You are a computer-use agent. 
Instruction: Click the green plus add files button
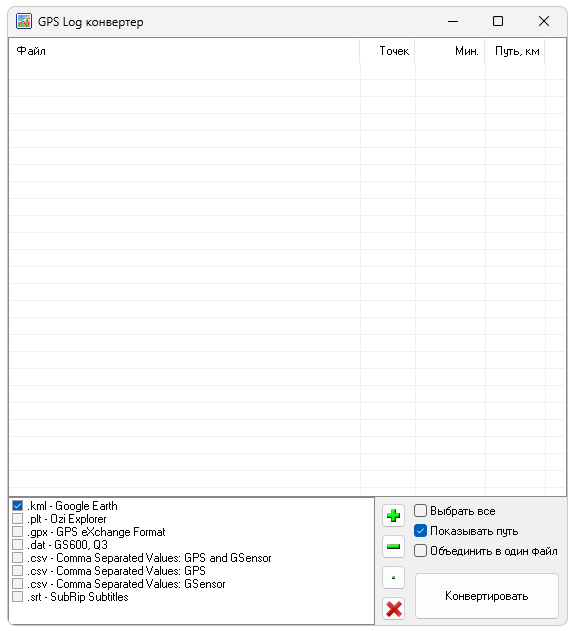(393, 516)
